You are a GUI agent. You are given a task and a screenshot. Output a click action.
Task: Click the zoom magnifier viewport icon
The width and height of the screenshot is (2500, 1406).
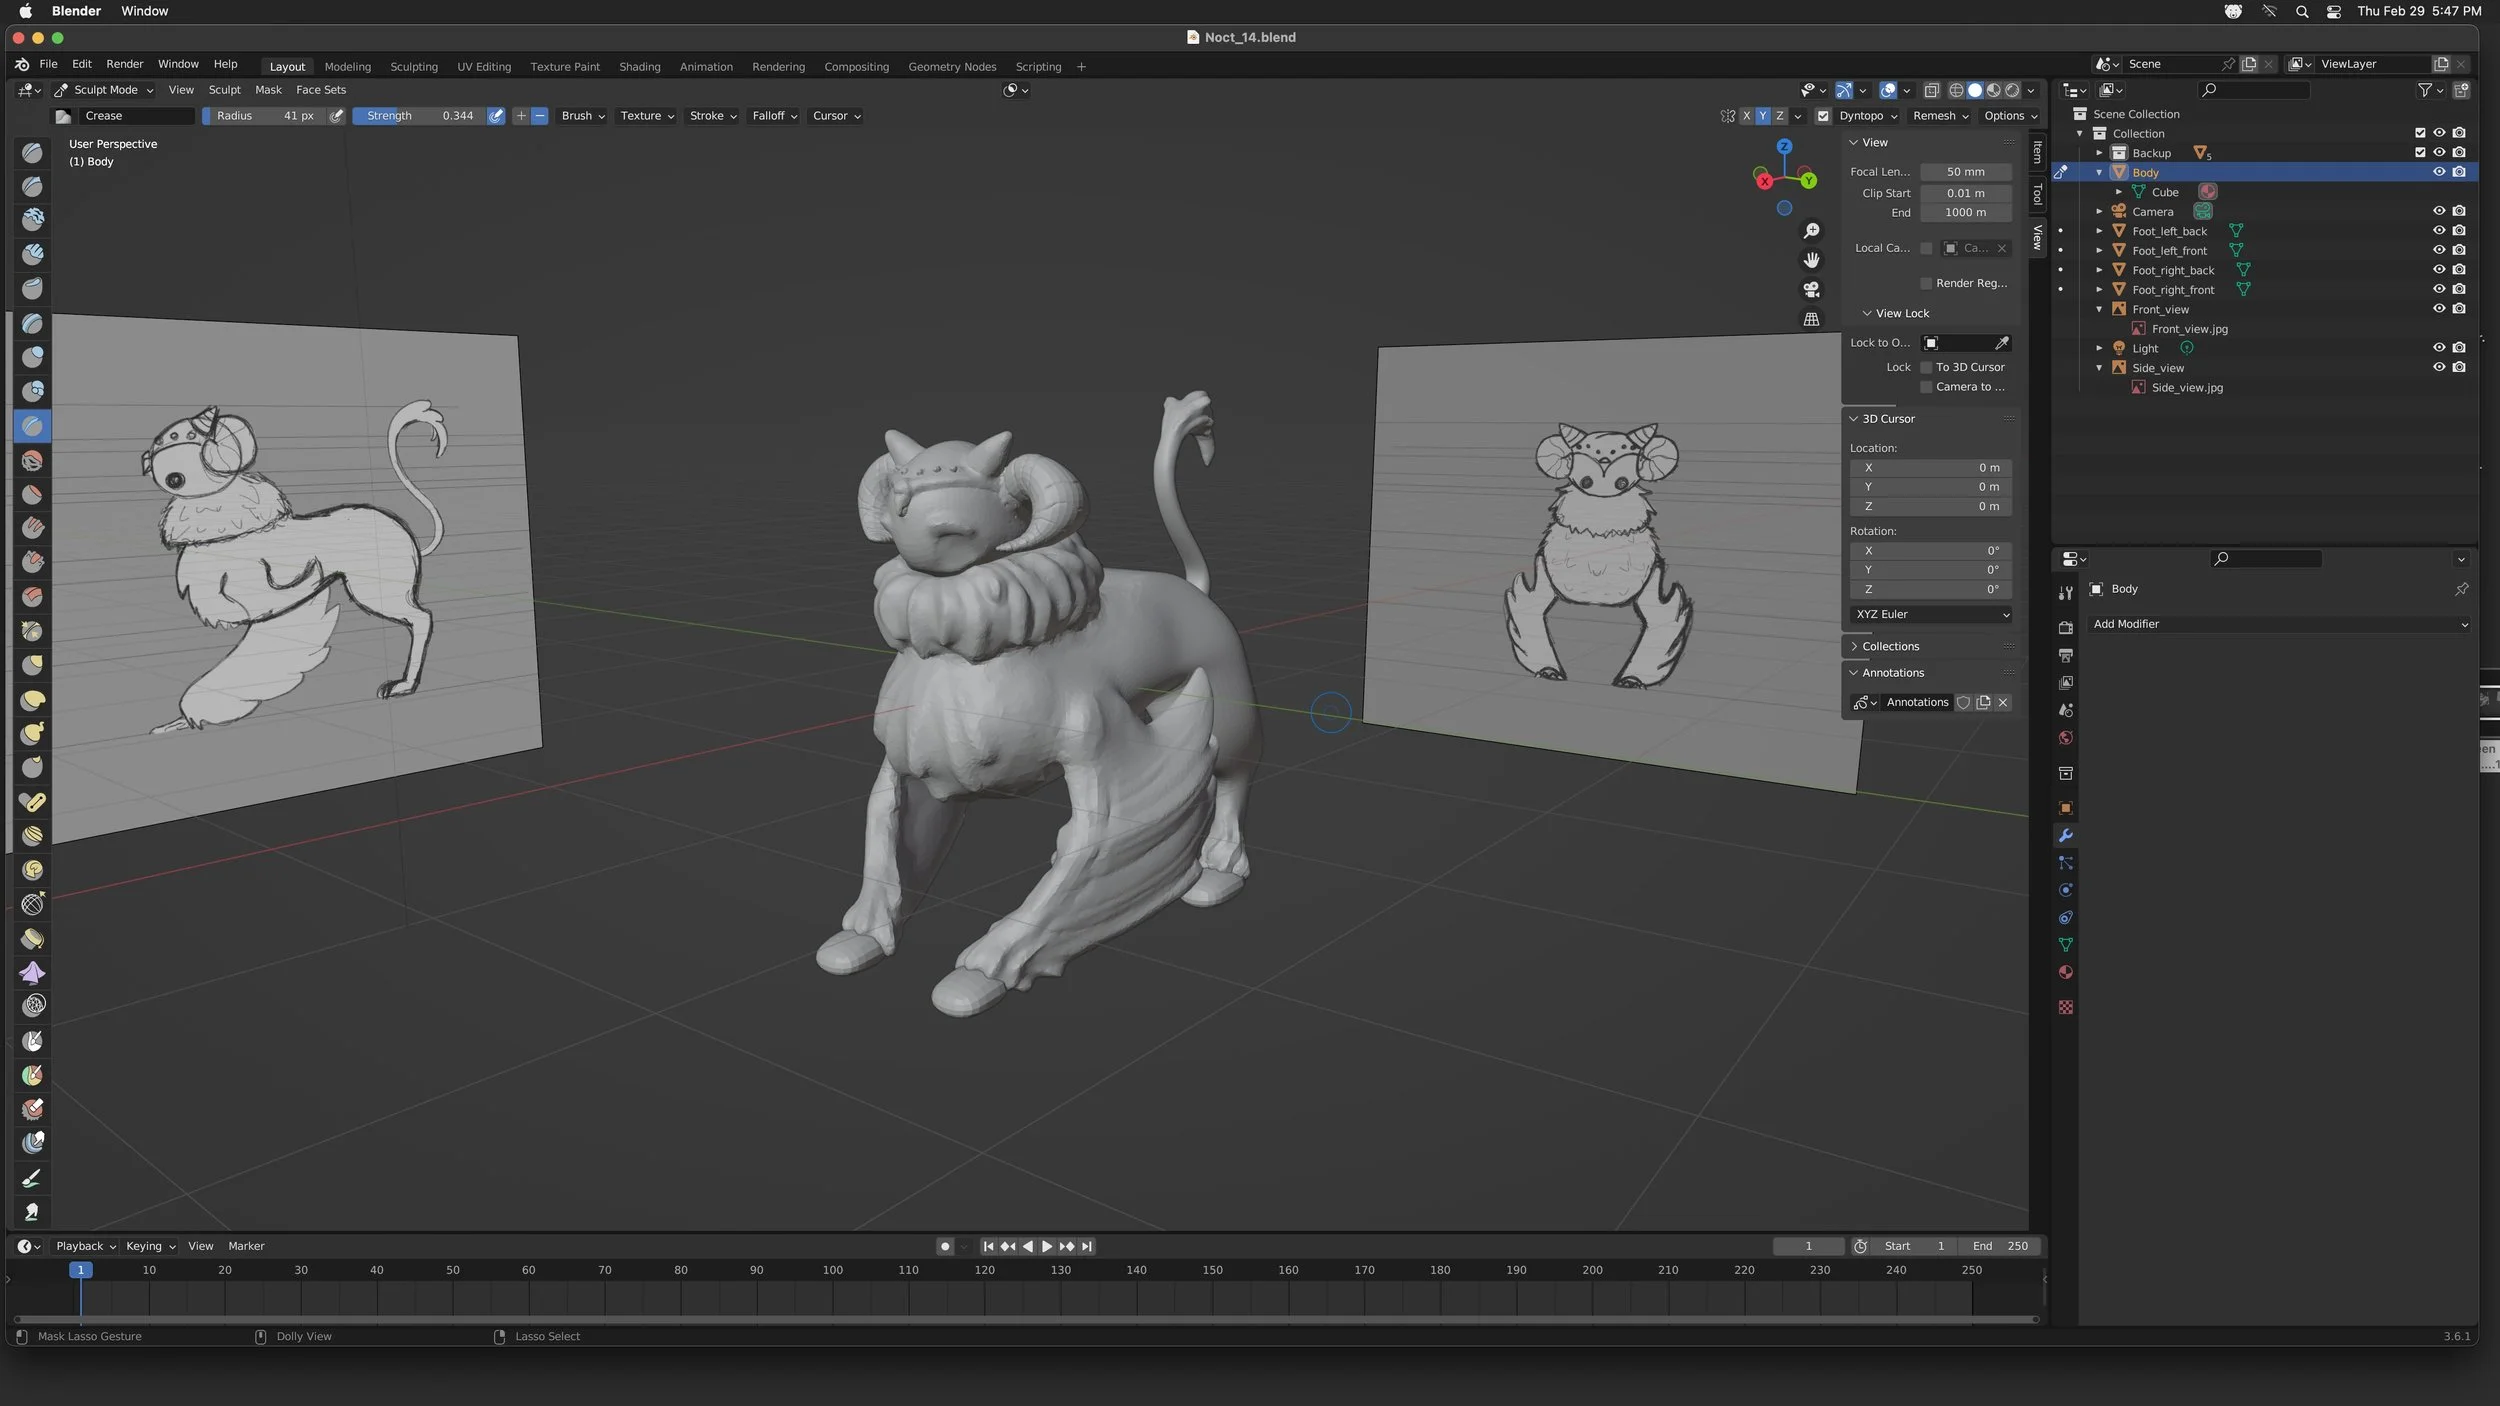click(1811, 231)
